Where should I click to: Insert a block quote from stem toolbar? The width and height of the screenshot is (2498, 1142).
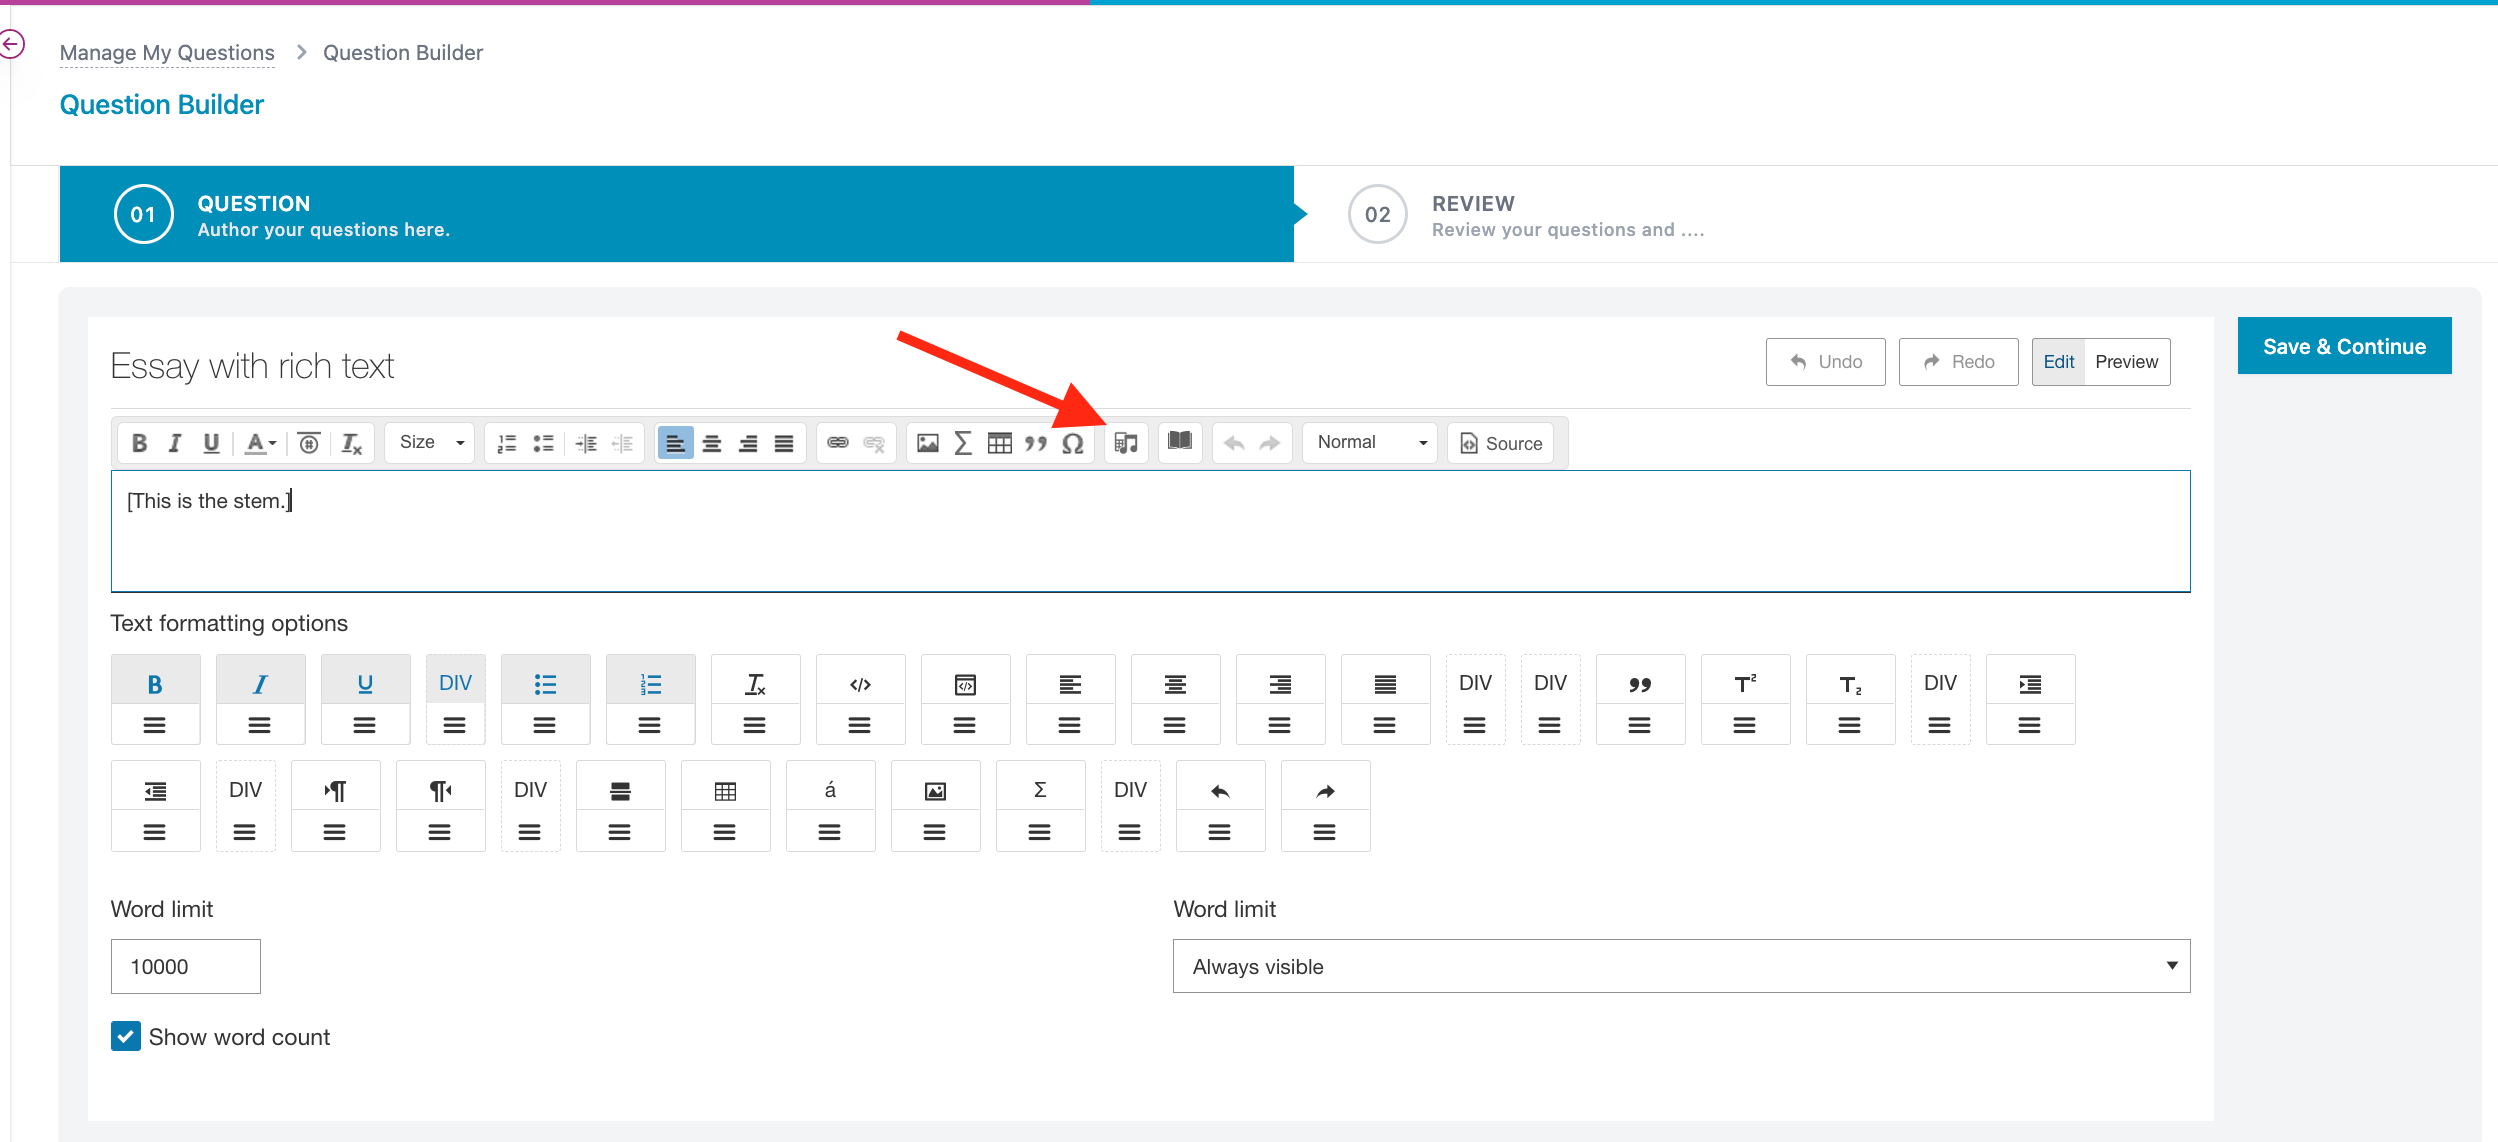click(1036, 443)
